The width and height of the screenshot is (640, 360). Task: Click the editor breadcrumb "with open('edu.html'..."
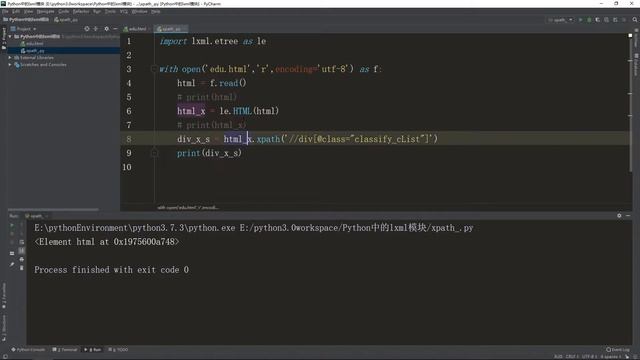tap(187, 208)
